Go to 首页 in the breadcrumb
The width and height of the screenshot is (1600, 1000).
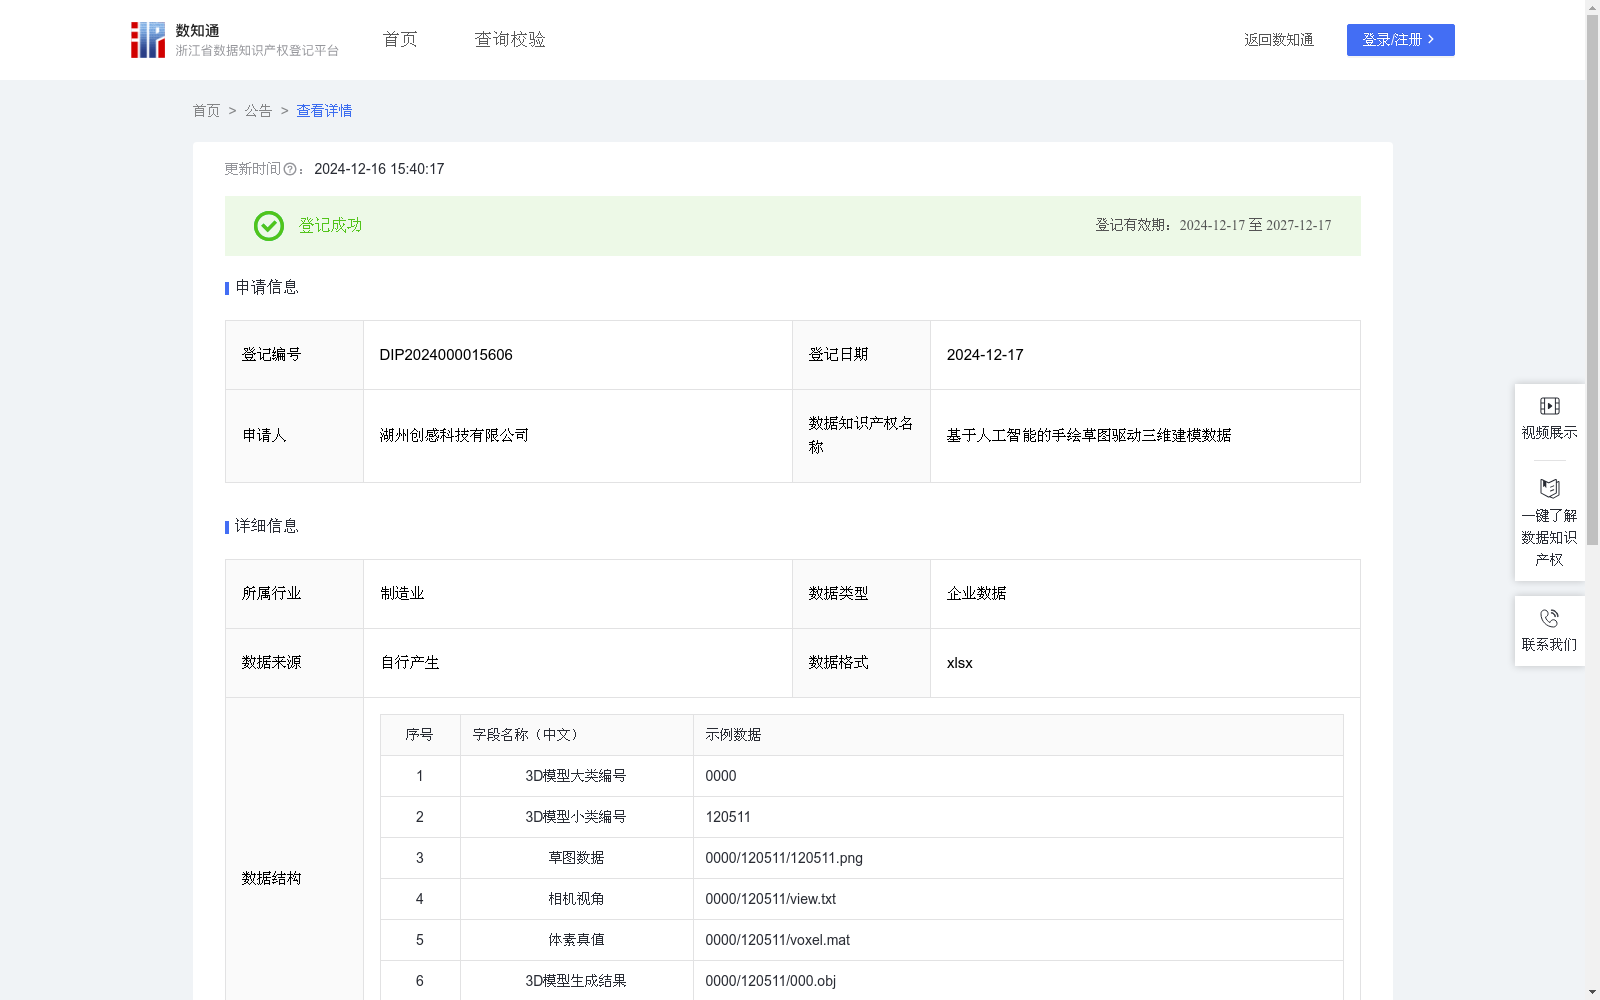click(206, 111)
